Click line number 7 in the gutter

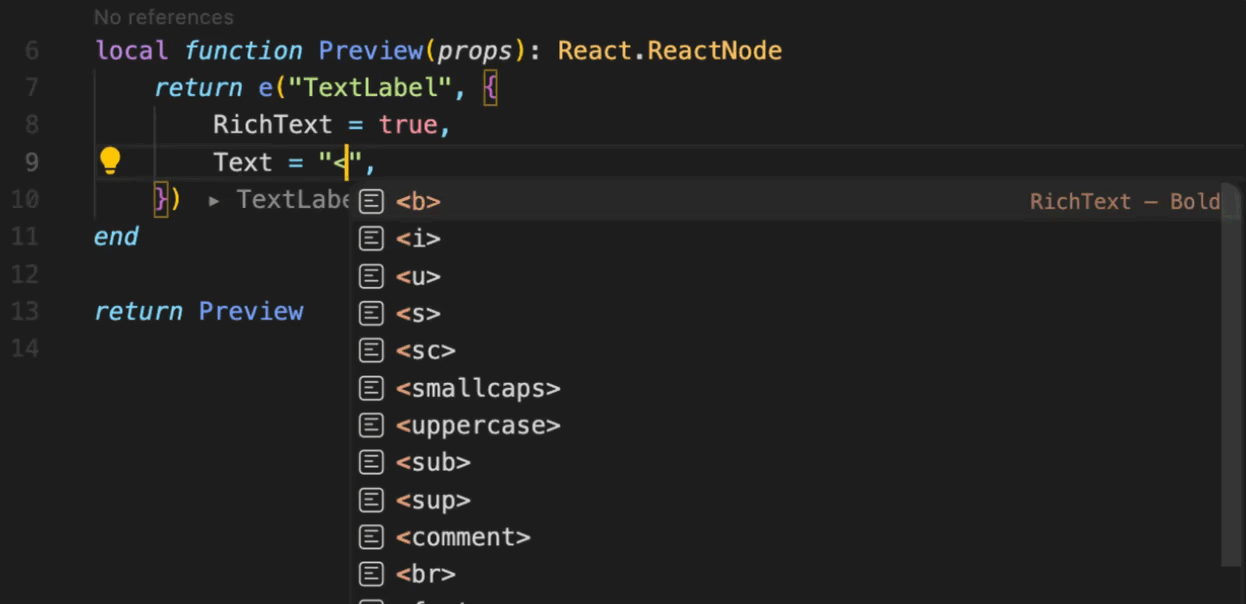coord(32,87)
